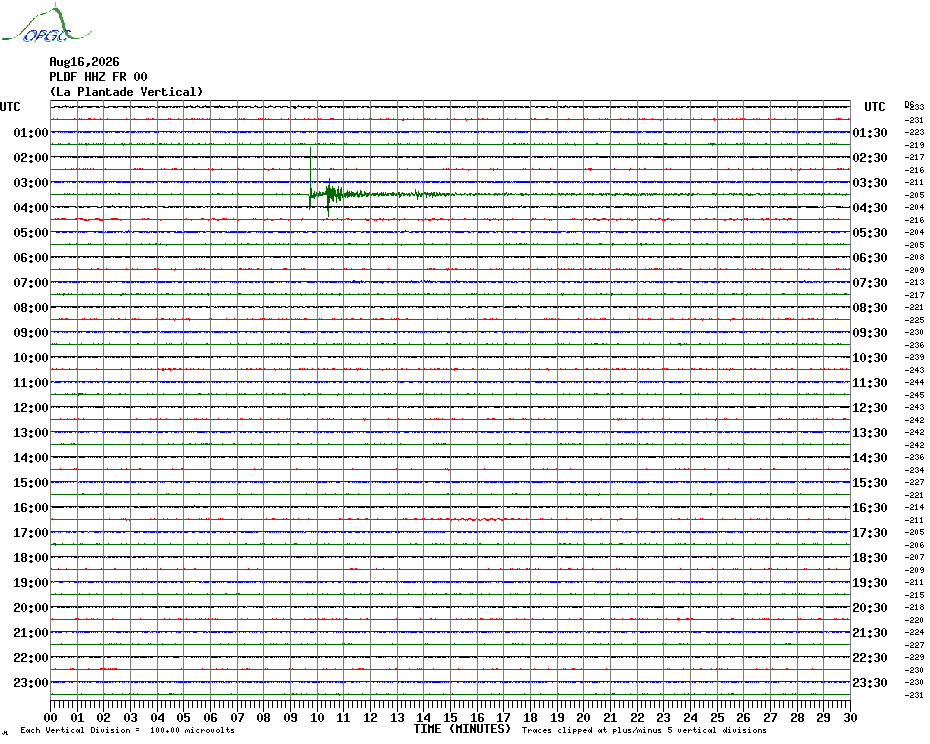Image resolution: width=930 pixels, height=744 pixels.
Task: Click minute 10 on the time axis
Action: (x=317, y=717)
